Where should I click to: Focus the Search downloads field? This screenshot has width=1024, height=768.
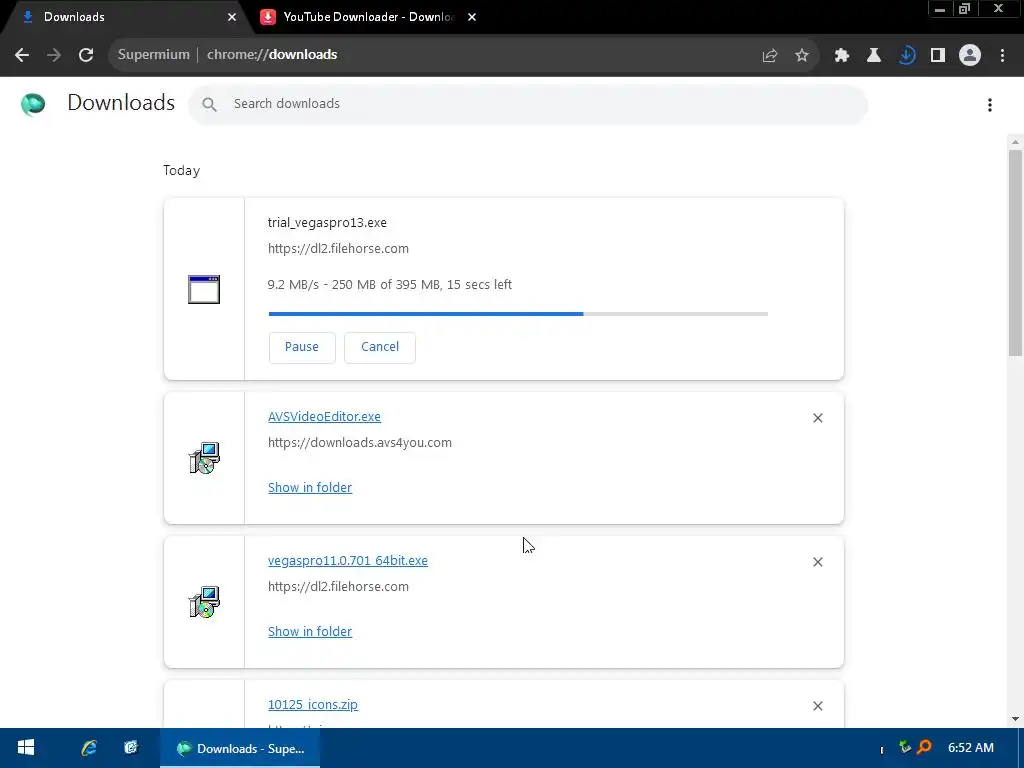click(528, 104)
